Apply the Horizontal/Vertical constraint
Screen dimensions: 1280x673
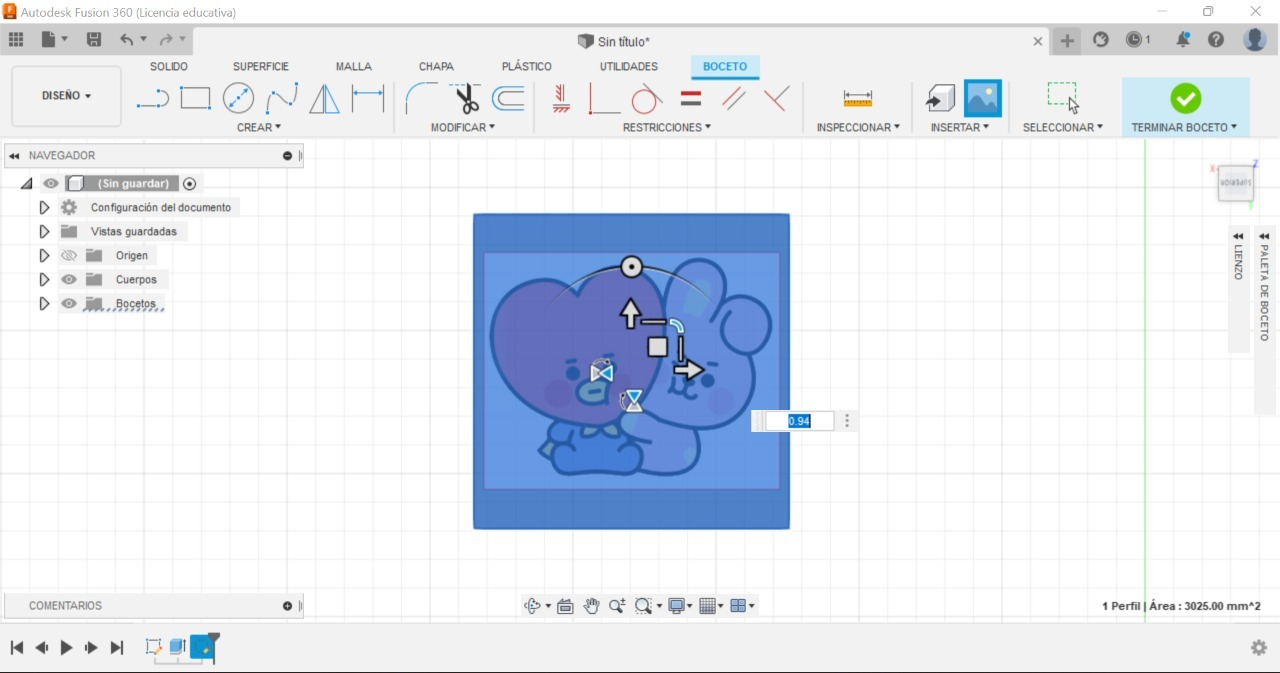[x=561, y=98]
